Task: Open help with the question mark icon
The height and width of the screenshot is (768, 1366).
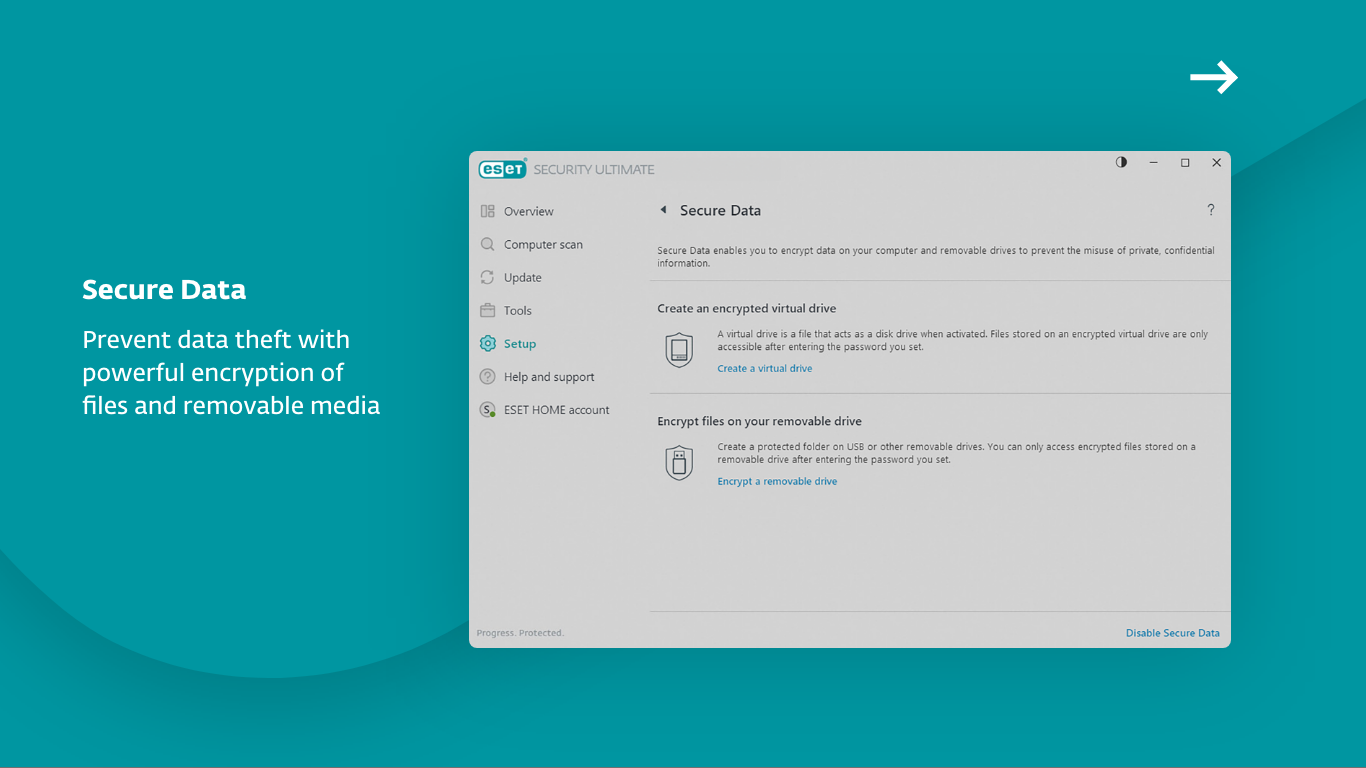Action: tap(1211, 210)
